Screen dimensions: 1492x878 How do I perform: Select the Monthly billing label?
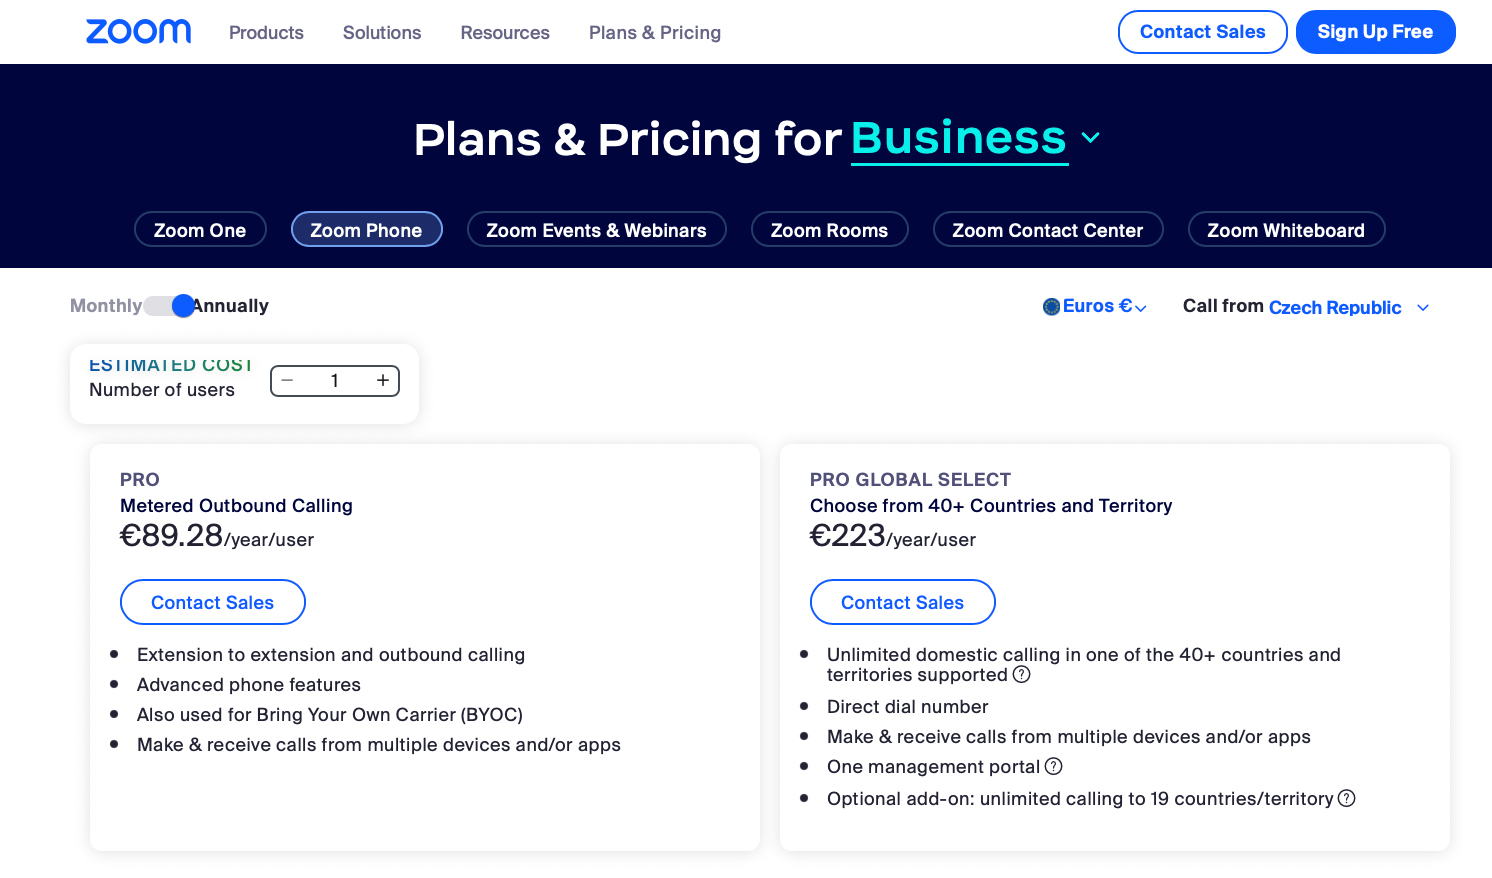(105, 306)
